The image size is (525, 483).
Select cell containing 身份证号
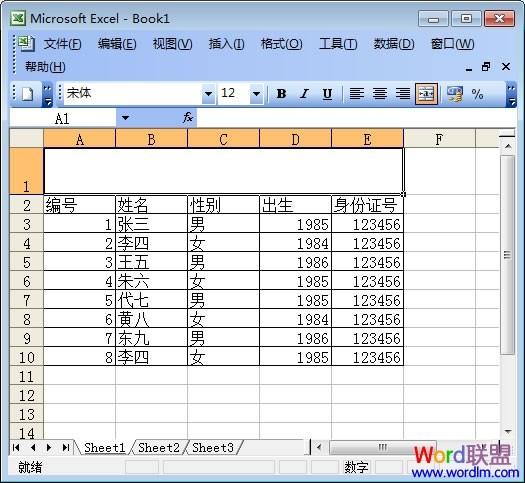coord(368,205)
